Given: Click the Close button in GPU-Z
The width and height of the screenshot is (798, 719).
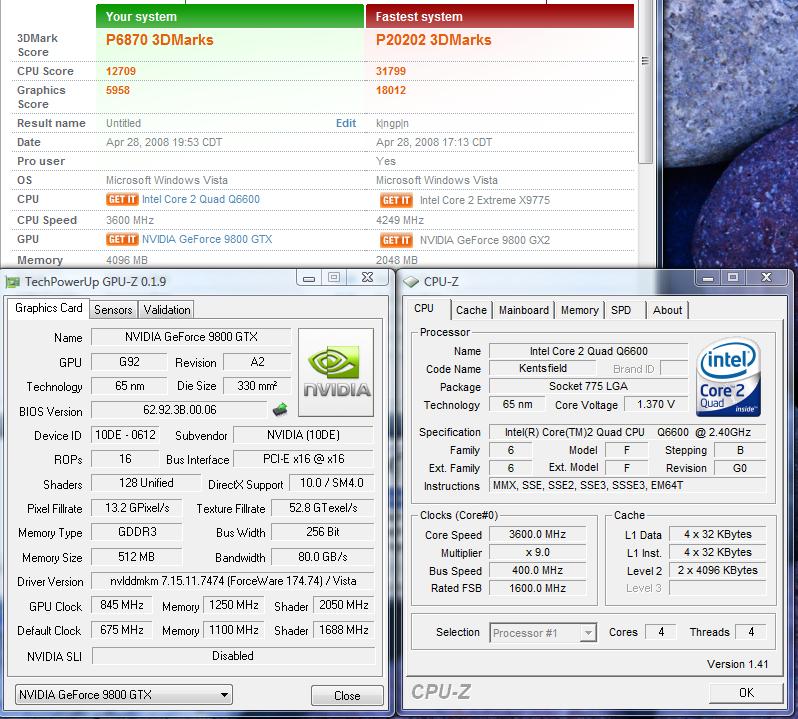Looking at the screenshot, I should pos(347,696).
